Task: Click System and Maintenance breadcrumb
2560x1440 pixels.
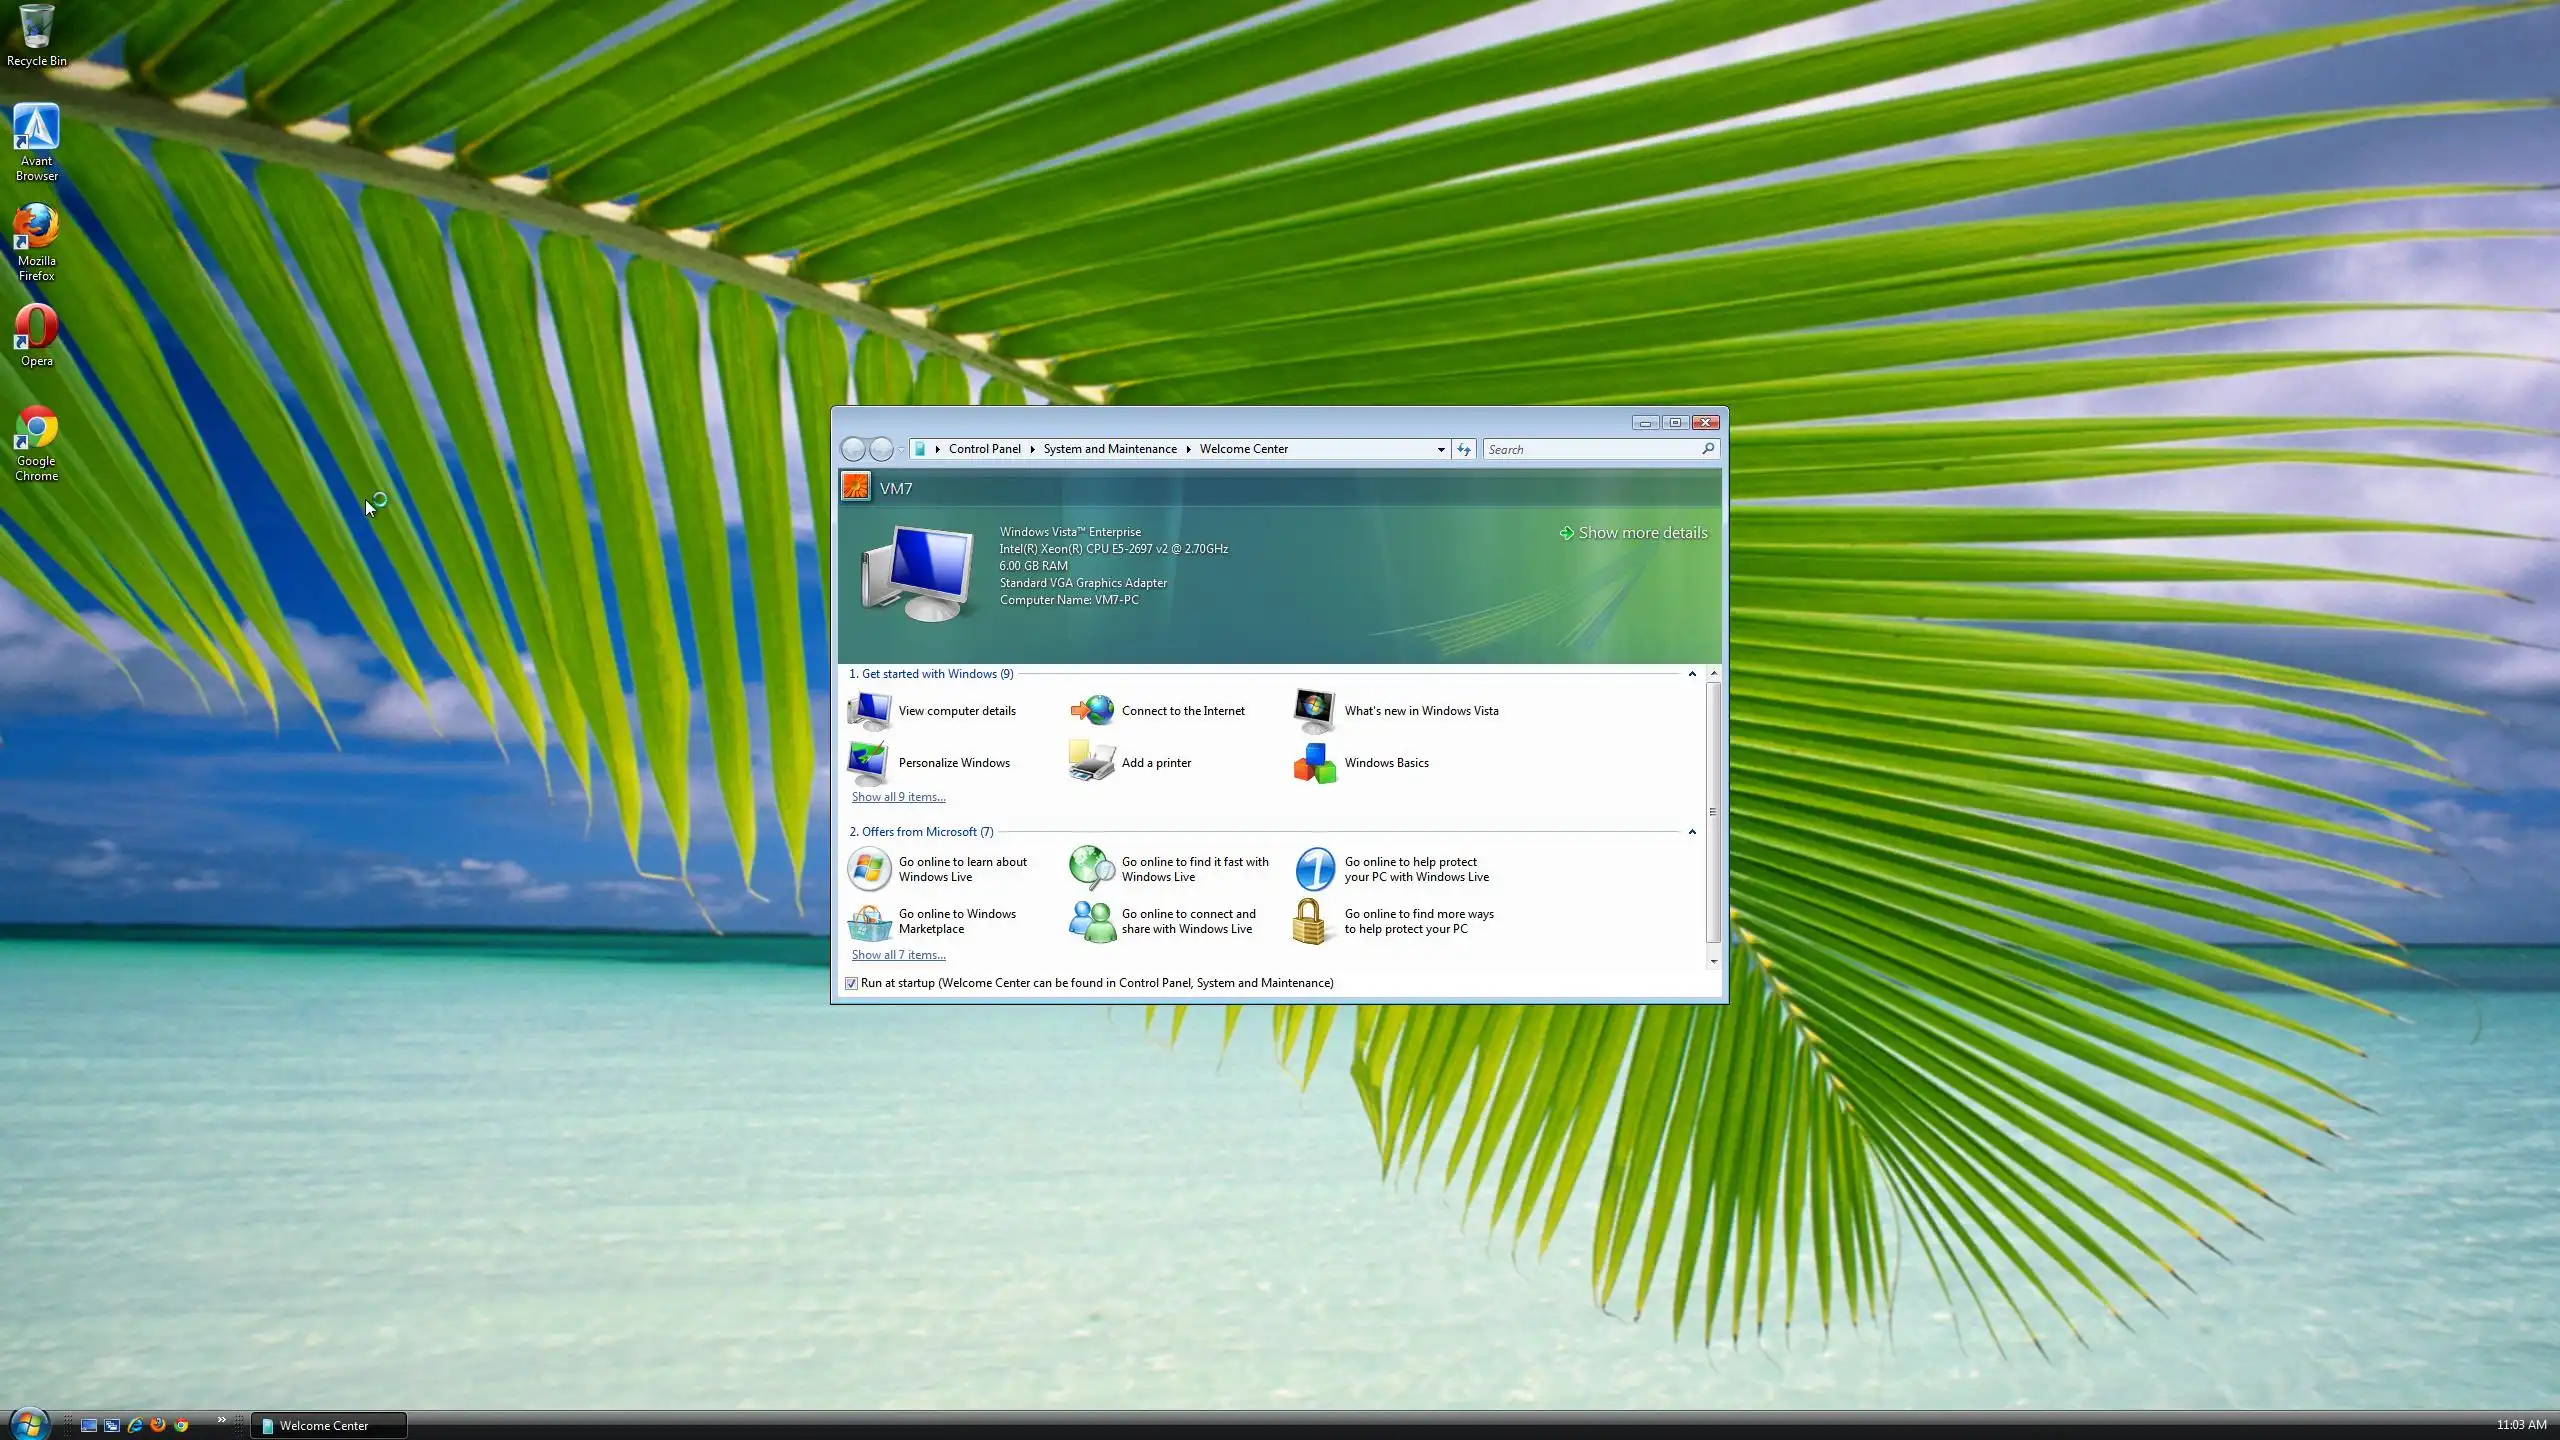Action: click(1109, 449)
